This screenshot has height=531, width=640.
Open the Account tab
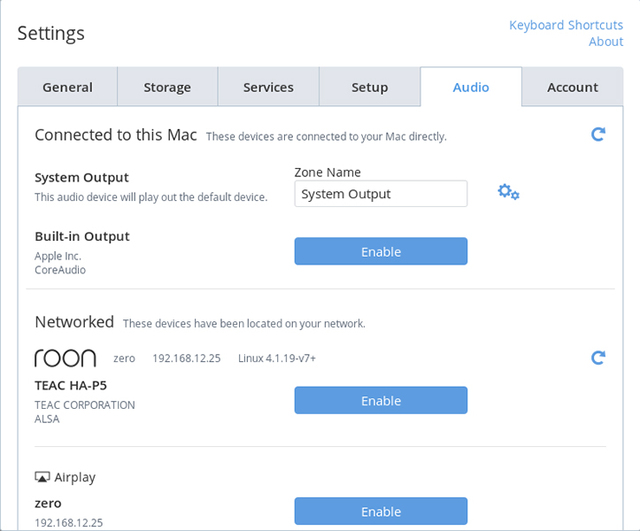572,87
